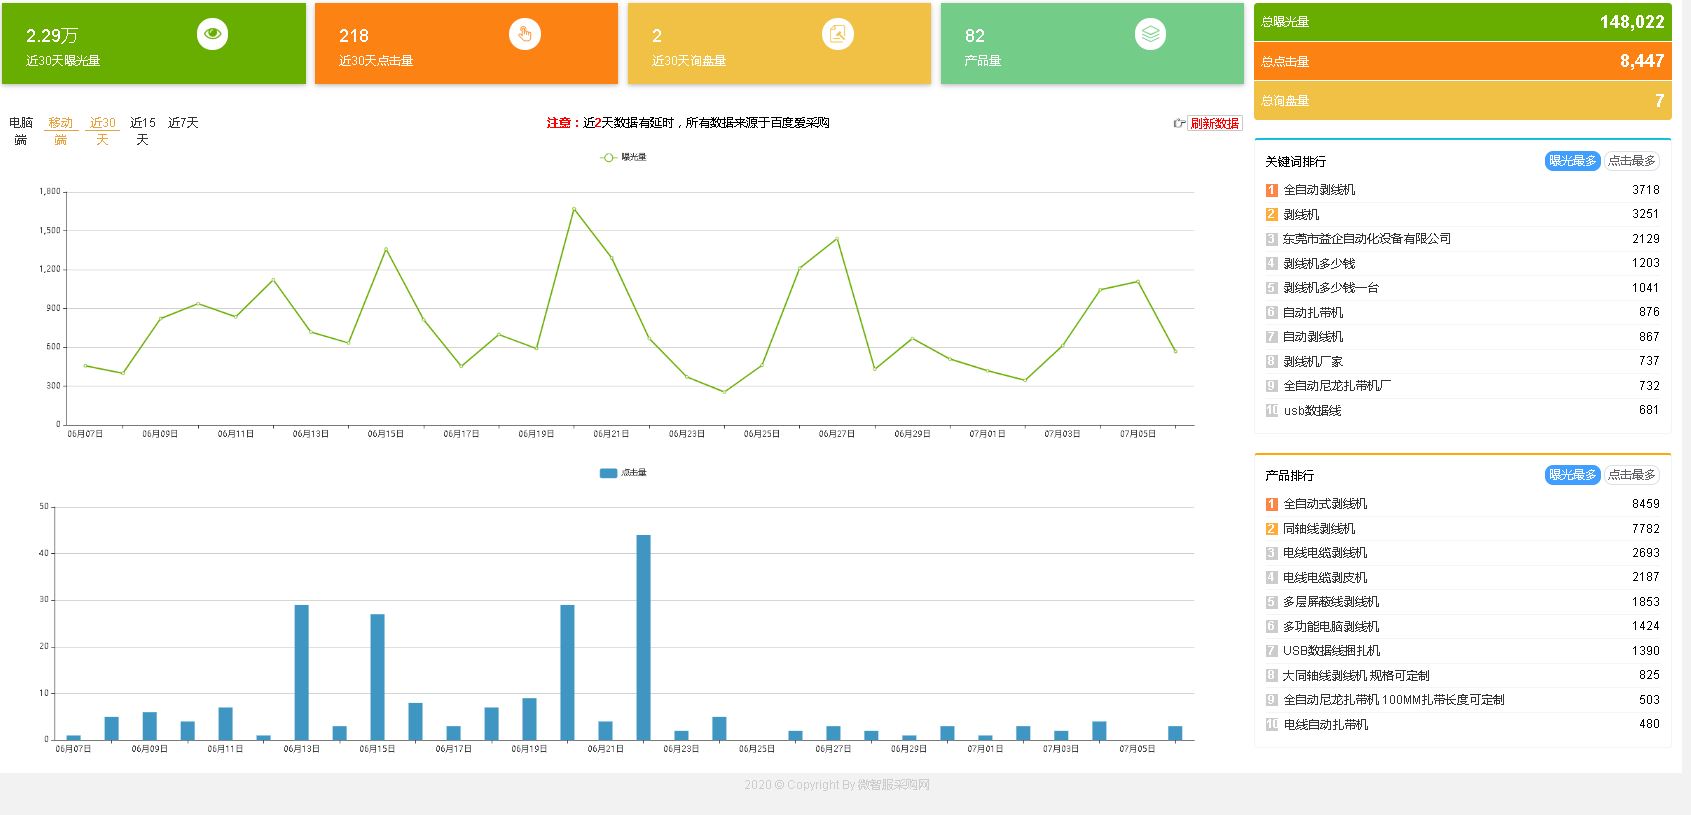Switch to the 近15天 time range

[x=143, y=131]
